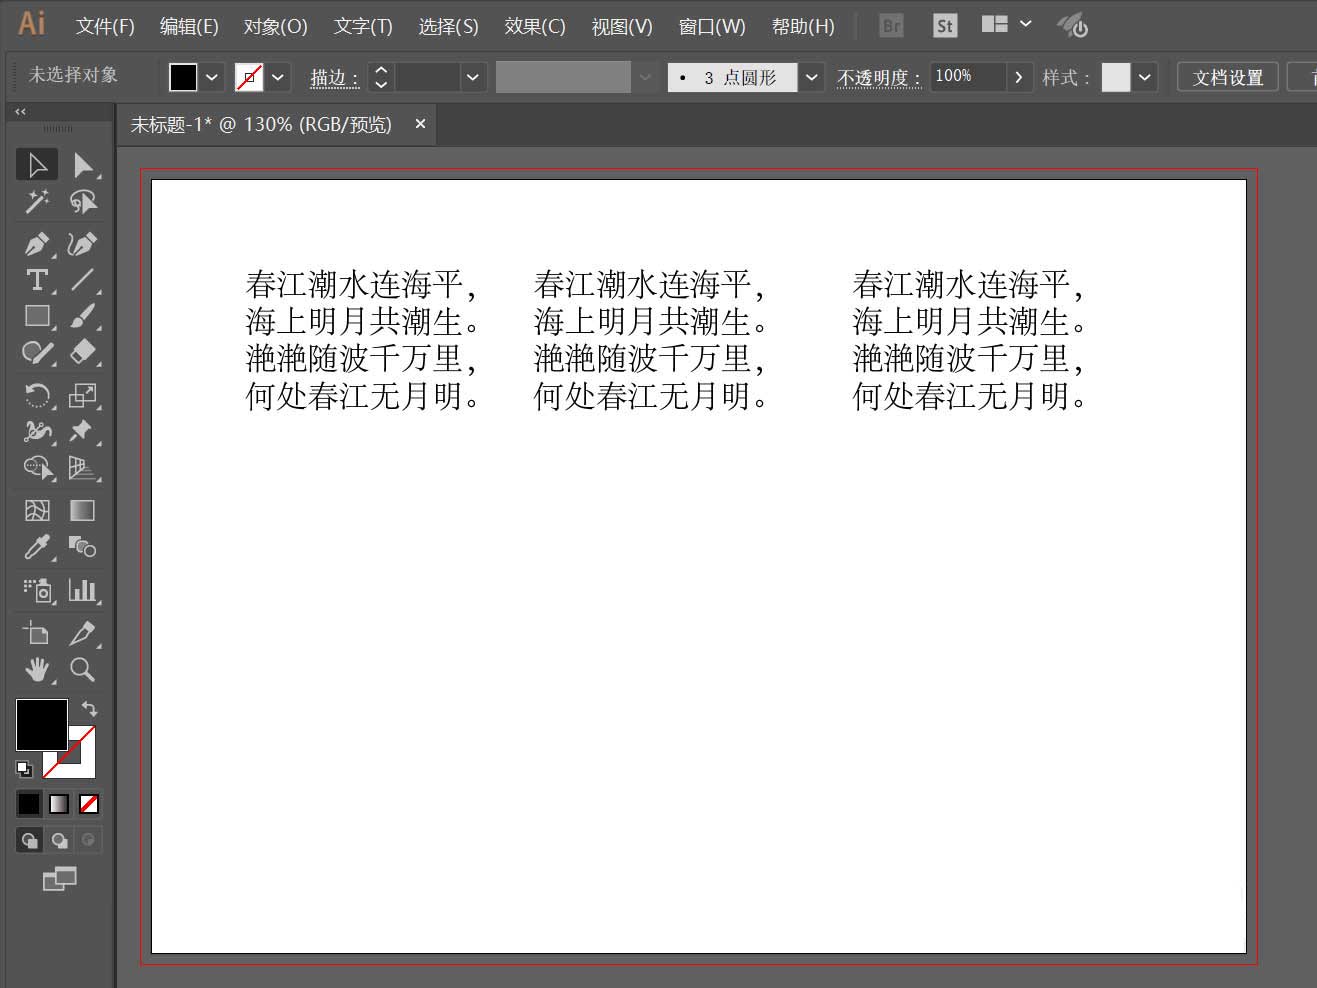Open the 对象(O) menu
The width and height of the screenshot is (1317, 988).
(x=275, y=26)
